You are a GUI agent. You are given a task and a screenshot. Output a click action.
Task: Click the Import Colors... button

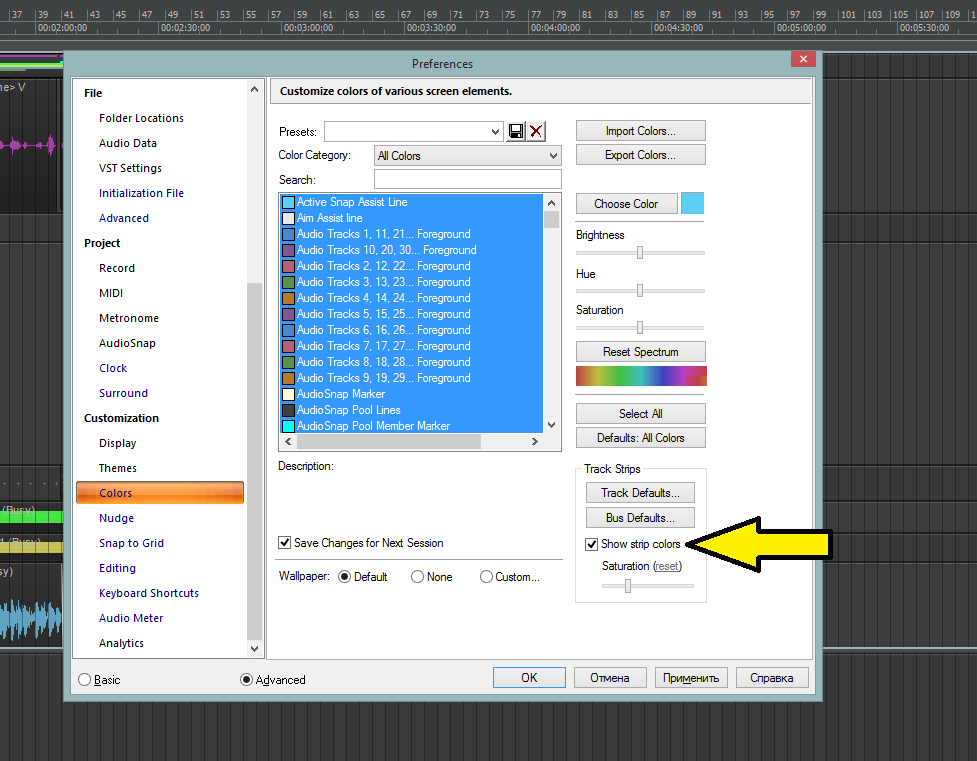click(641, 131)
